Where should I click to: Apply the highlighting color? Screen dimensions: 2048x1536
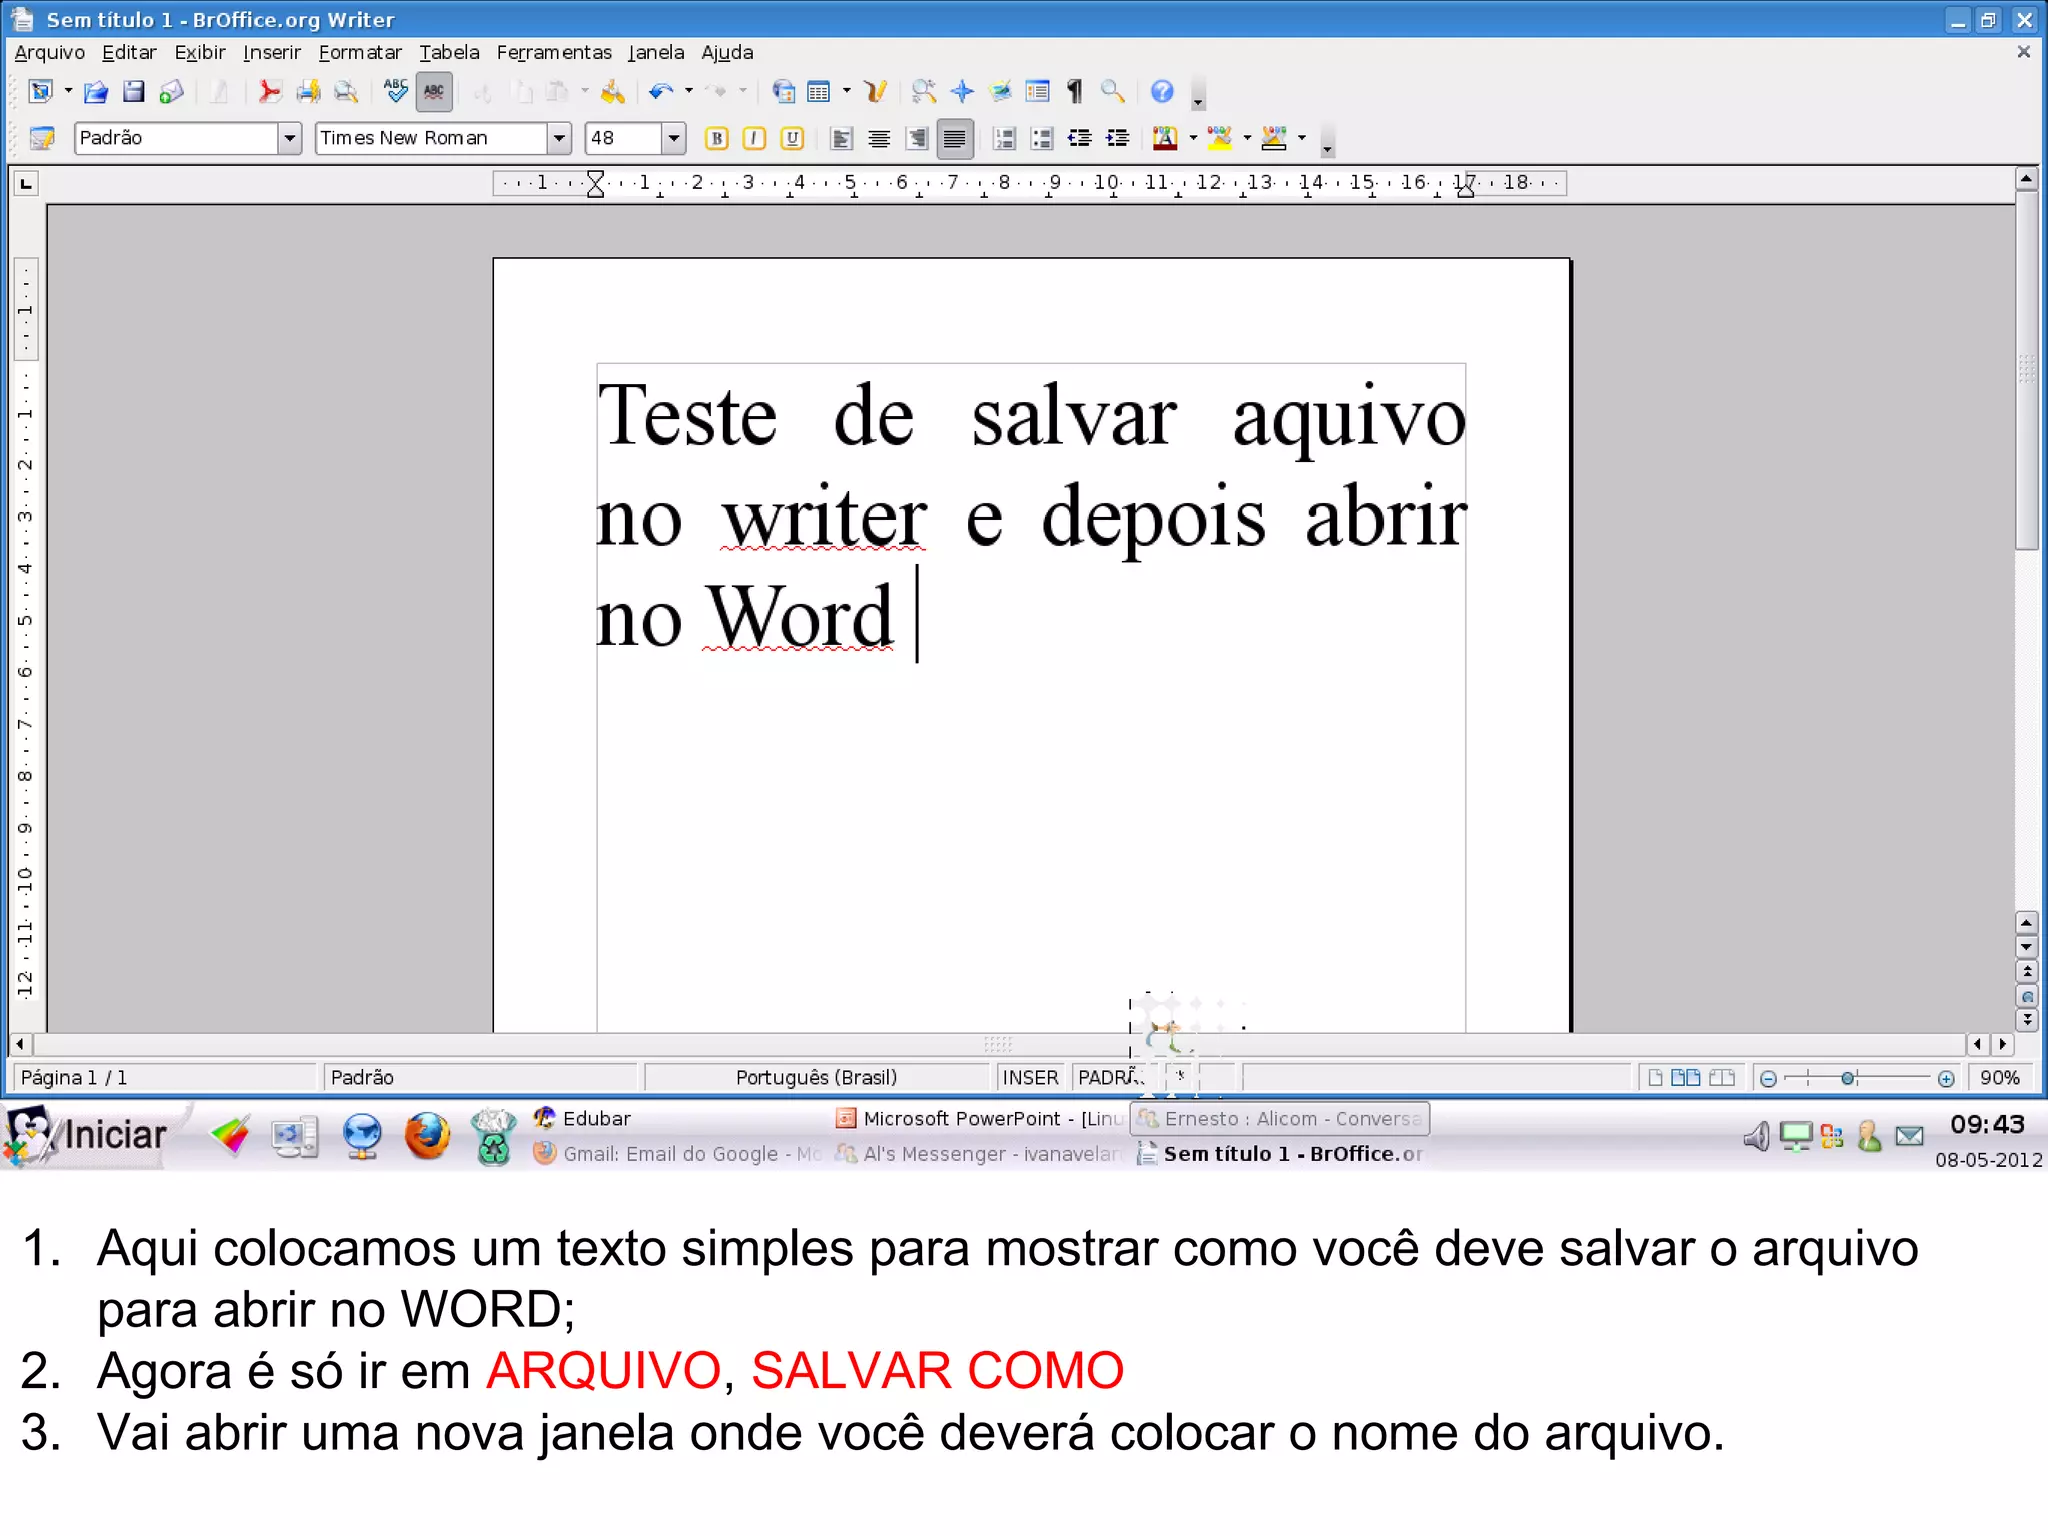(x=1219, y=138)
